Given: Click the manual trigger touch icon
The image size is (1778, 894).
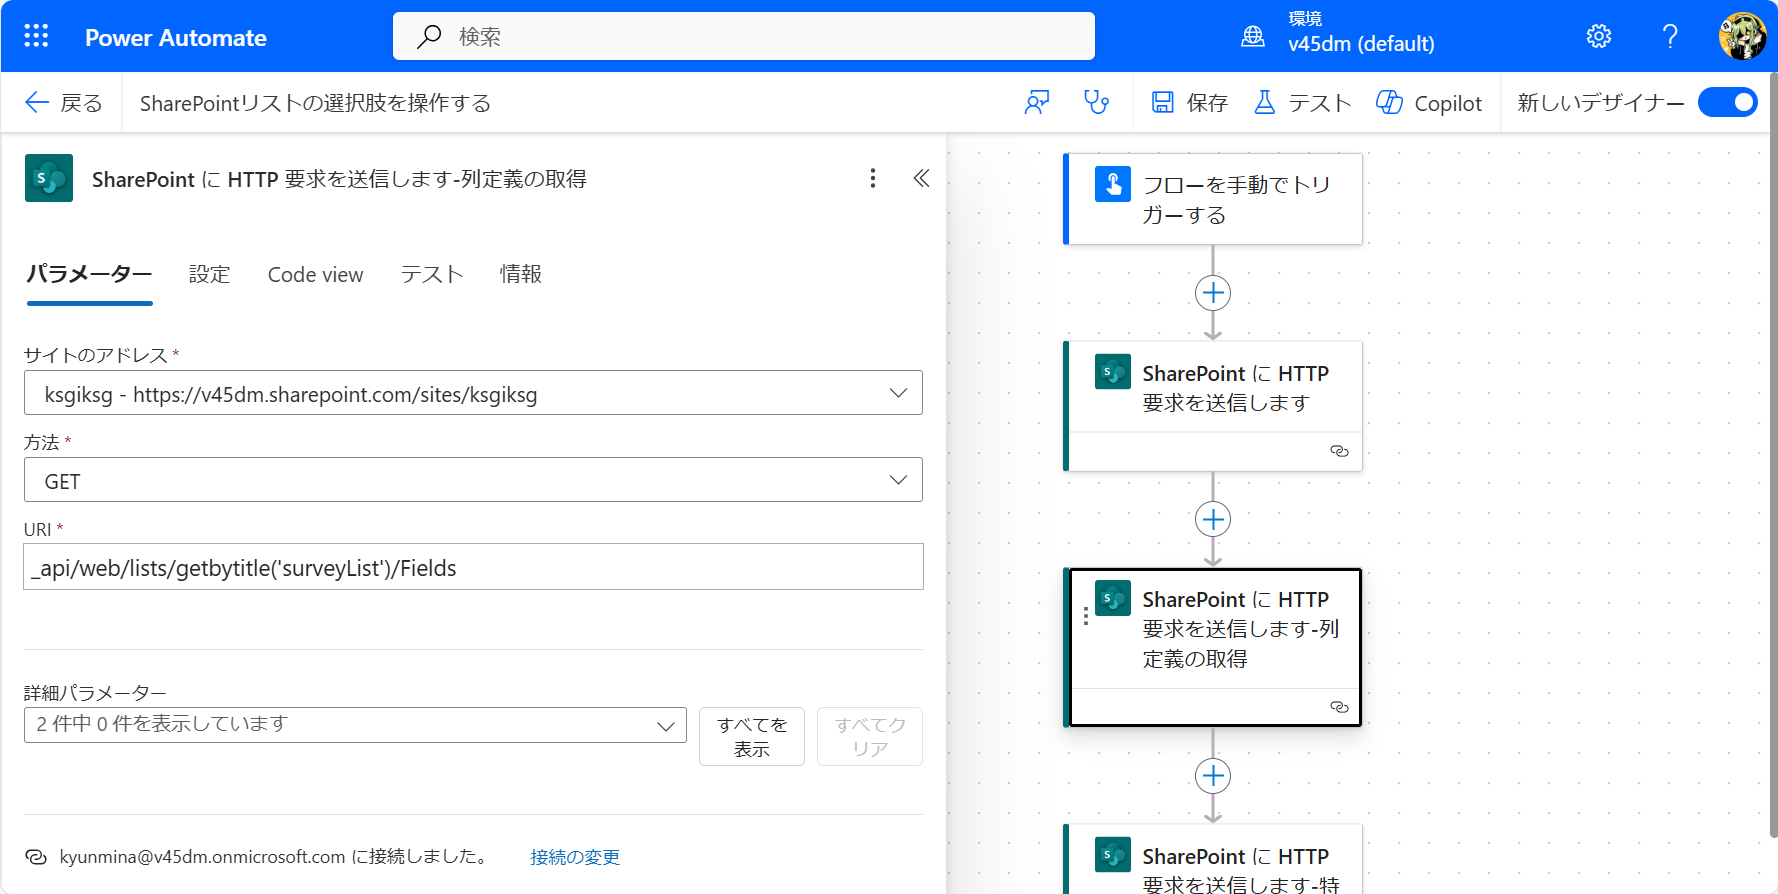Looking at the screenshot, I should pos(1113,184).
